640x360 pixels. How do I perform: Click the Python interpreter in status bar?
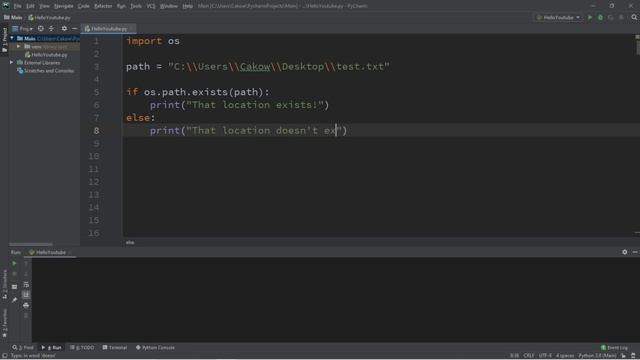(597, 356)
